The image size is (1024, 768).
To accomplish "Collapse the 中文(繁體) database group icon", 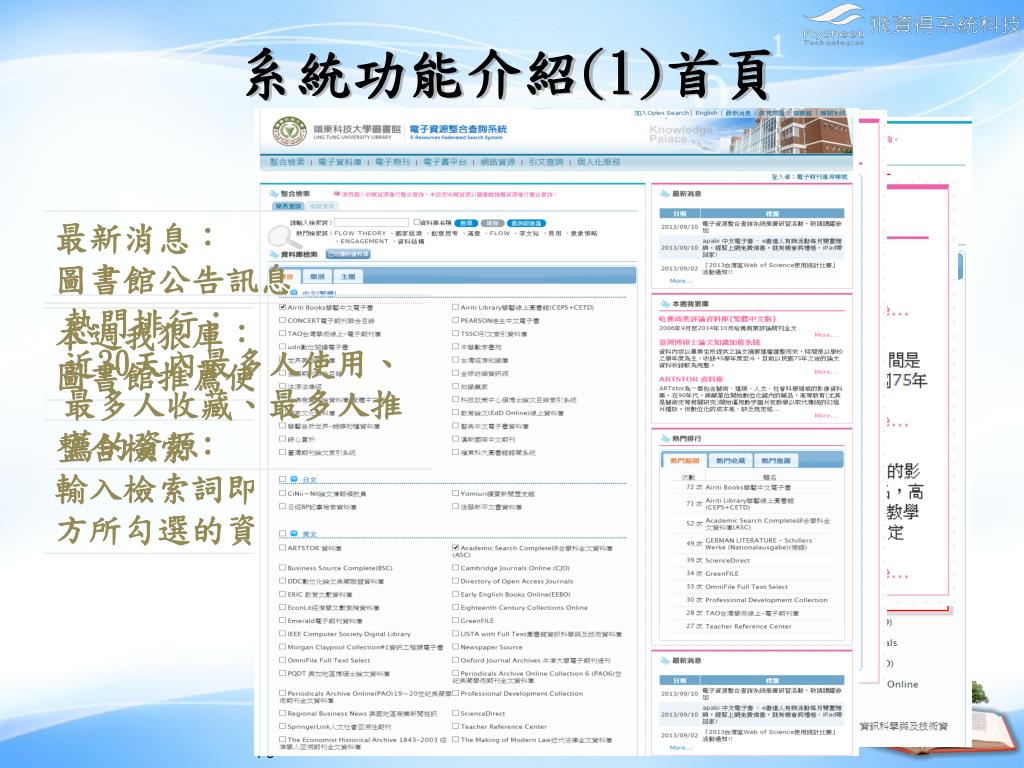I will 294,294.
